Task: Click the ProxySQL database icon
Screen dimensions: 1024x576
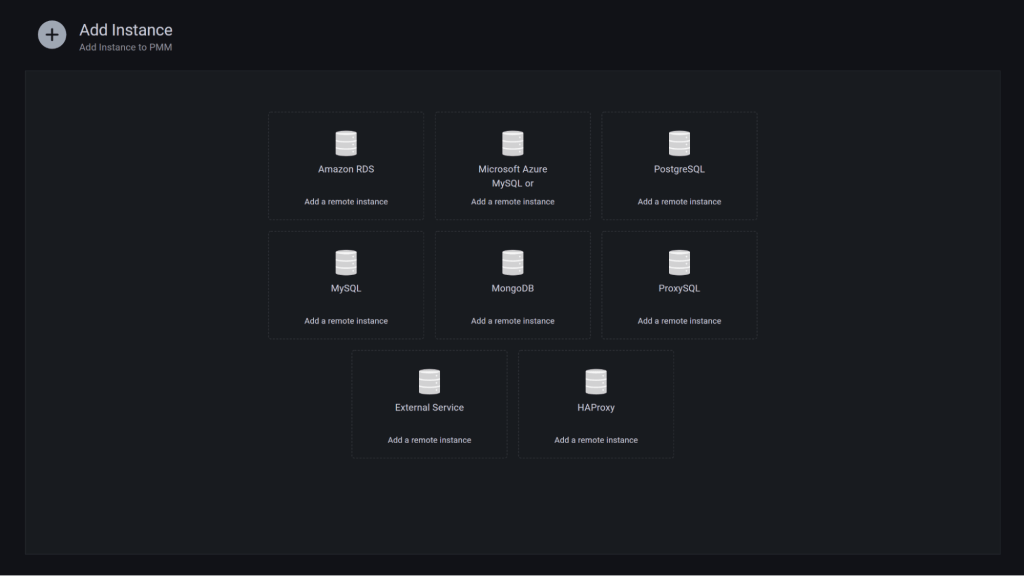Action: 679,263
